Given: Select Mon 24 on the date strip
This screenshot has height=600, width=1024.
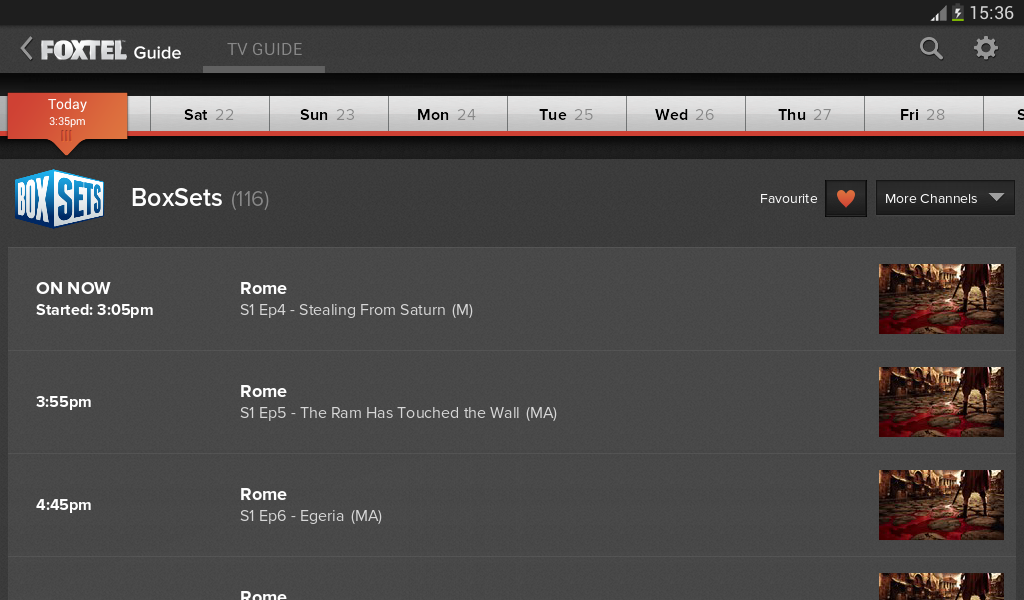Looking at the screenshot, I should [447, 114].
